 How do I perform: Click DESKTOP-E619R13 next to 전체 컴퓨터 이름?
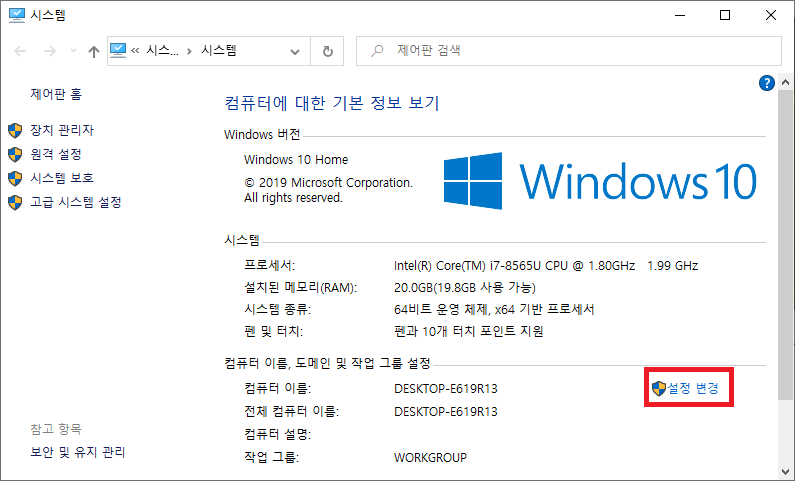(446, 412)
